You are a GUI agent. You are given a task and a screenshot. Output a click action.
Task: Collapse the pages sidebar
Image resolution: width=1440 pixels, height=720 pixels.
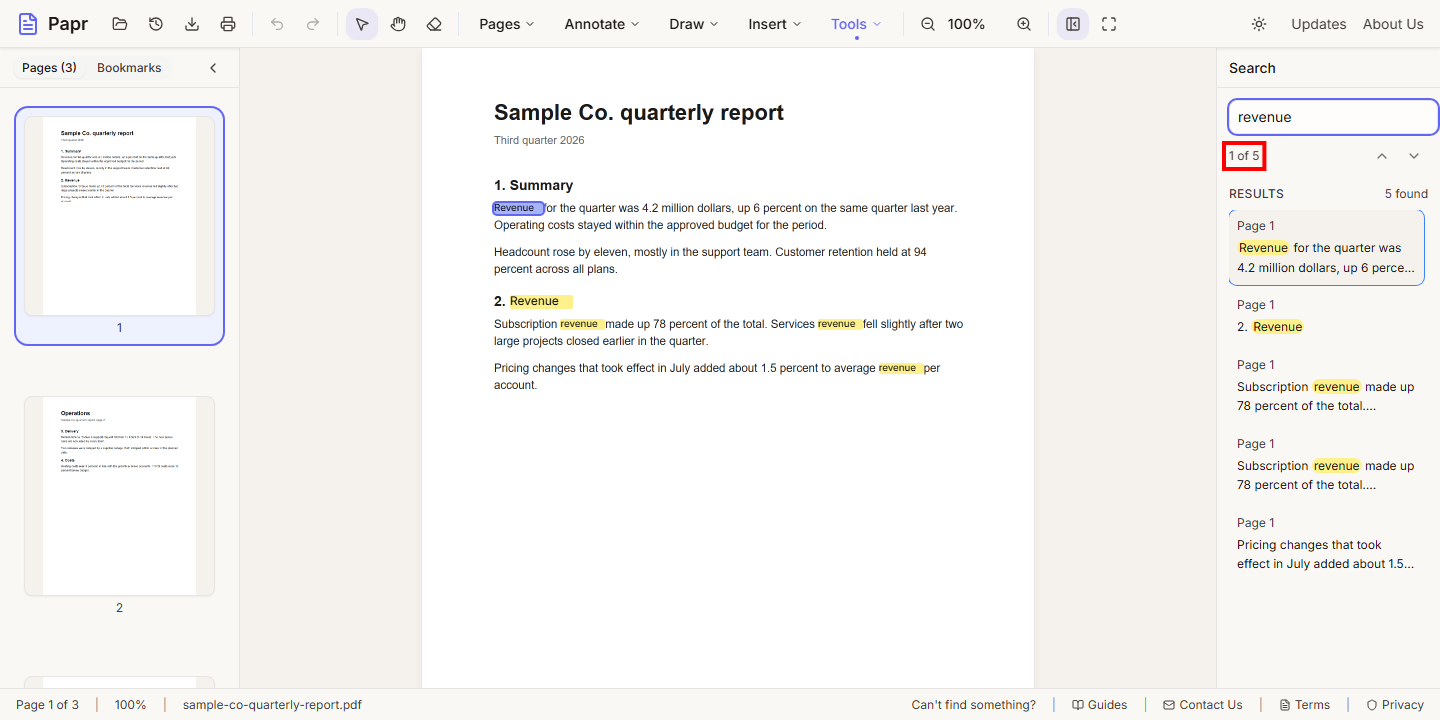pos(213,68)
